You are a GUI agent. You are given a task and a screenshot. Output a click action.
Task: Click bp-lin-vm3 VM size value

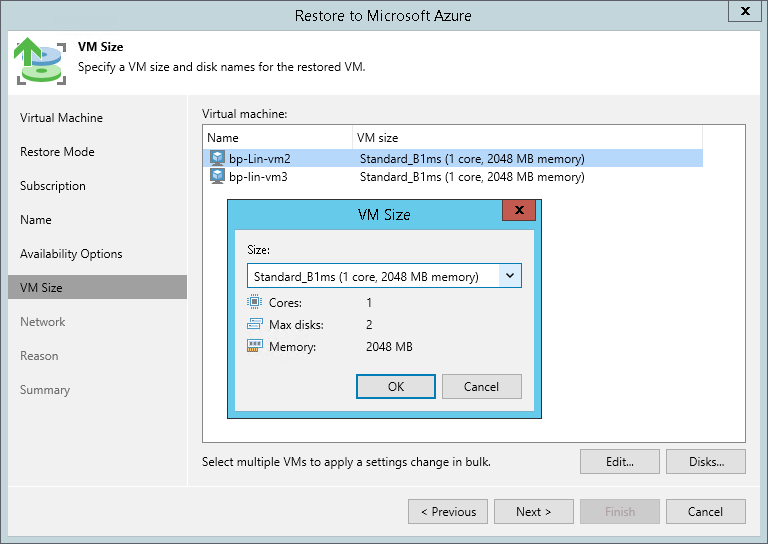point(472,177)
